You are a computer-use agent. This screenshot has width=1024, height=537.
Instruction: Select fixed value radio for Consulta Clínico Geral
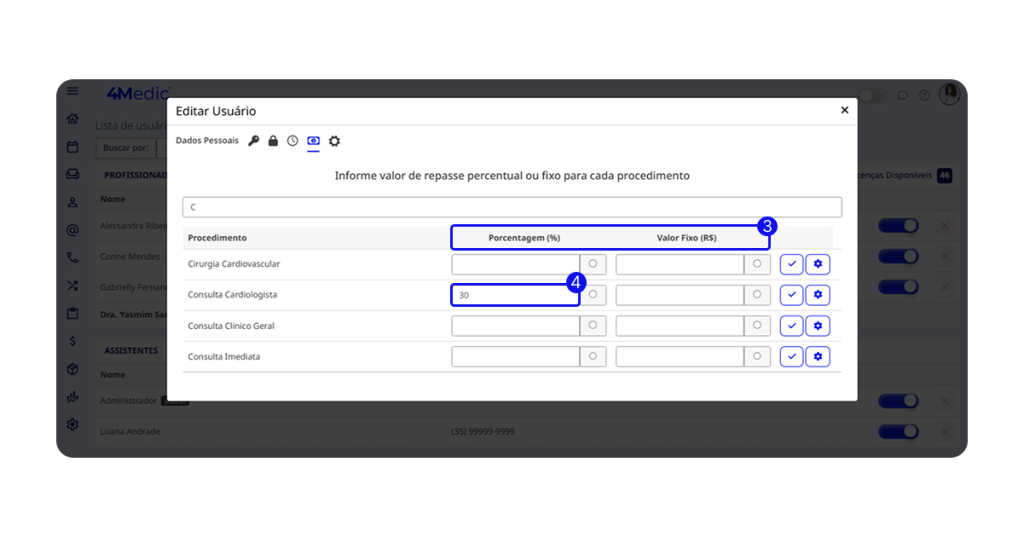click(x=757, y=326)
